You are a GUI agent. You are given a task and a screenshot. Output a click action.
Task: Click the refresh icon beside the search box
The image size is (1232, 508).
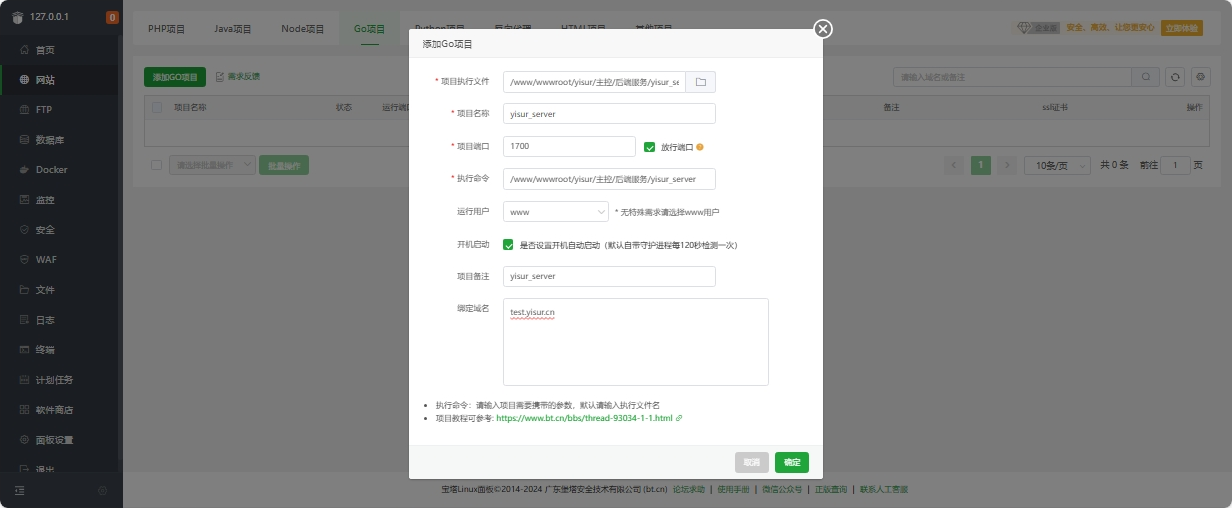pyautogui.click(x=1175, y=77)
